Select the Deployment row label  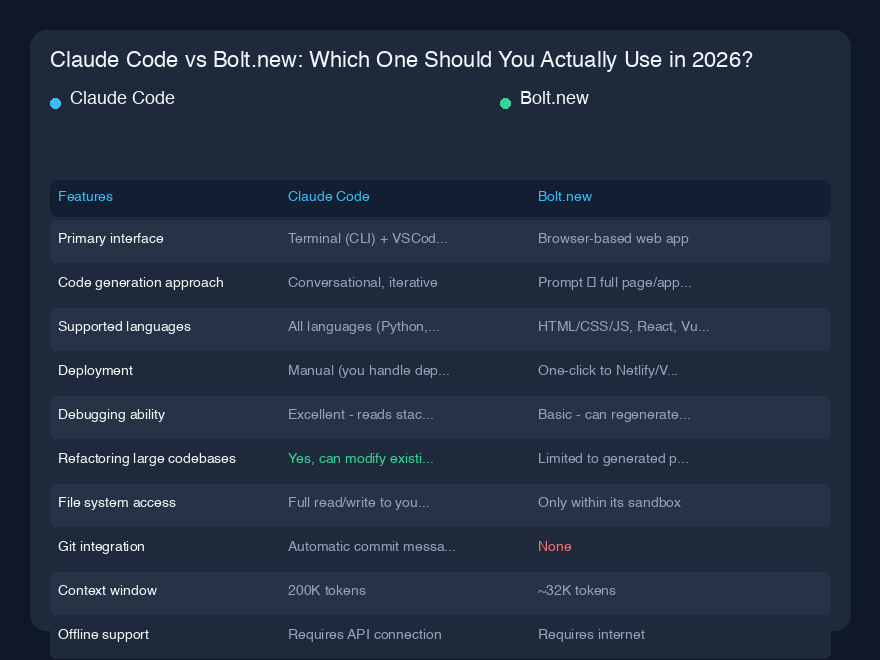[x=95, y=370]
